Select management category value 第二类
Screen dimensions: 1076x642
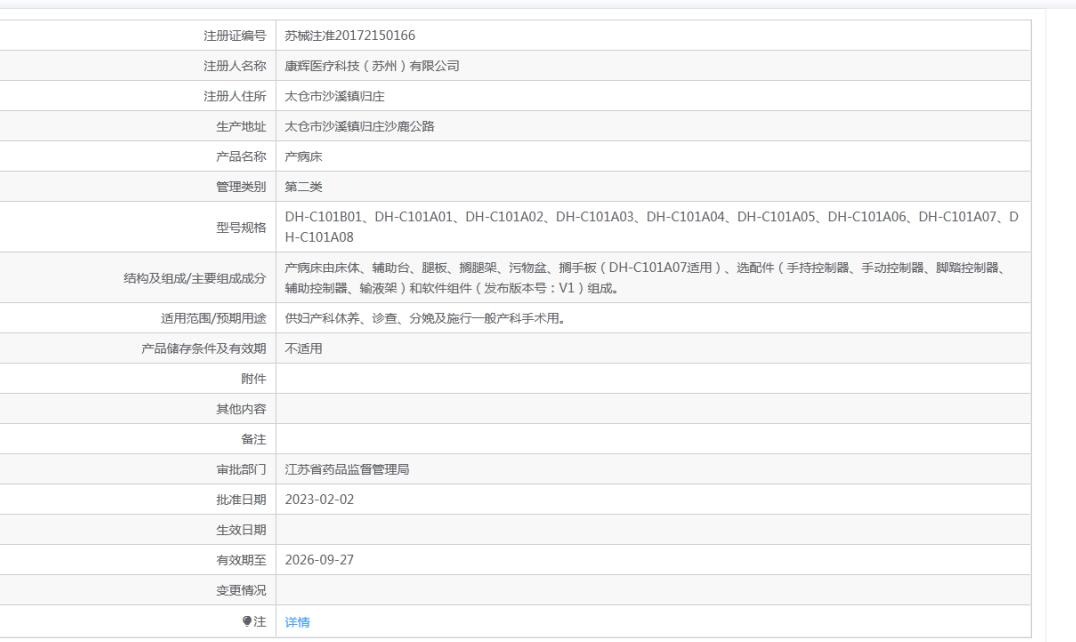point(303,187)
